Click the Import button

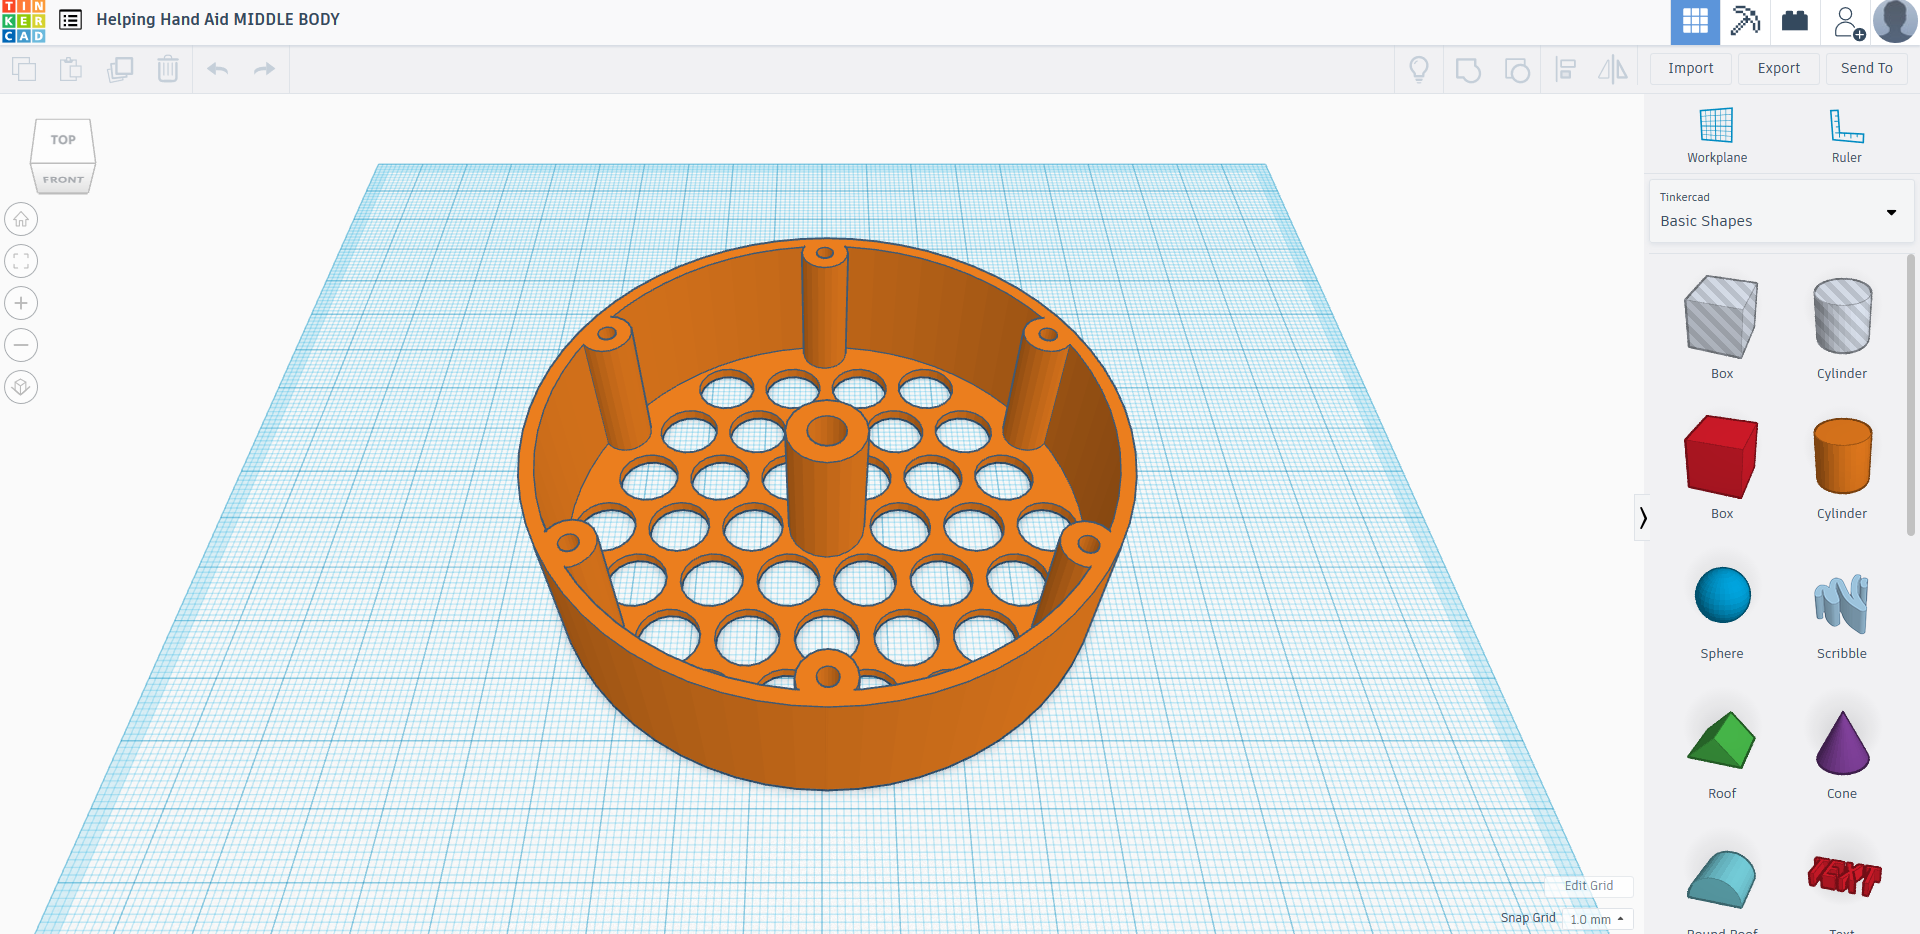point(1691,68)
